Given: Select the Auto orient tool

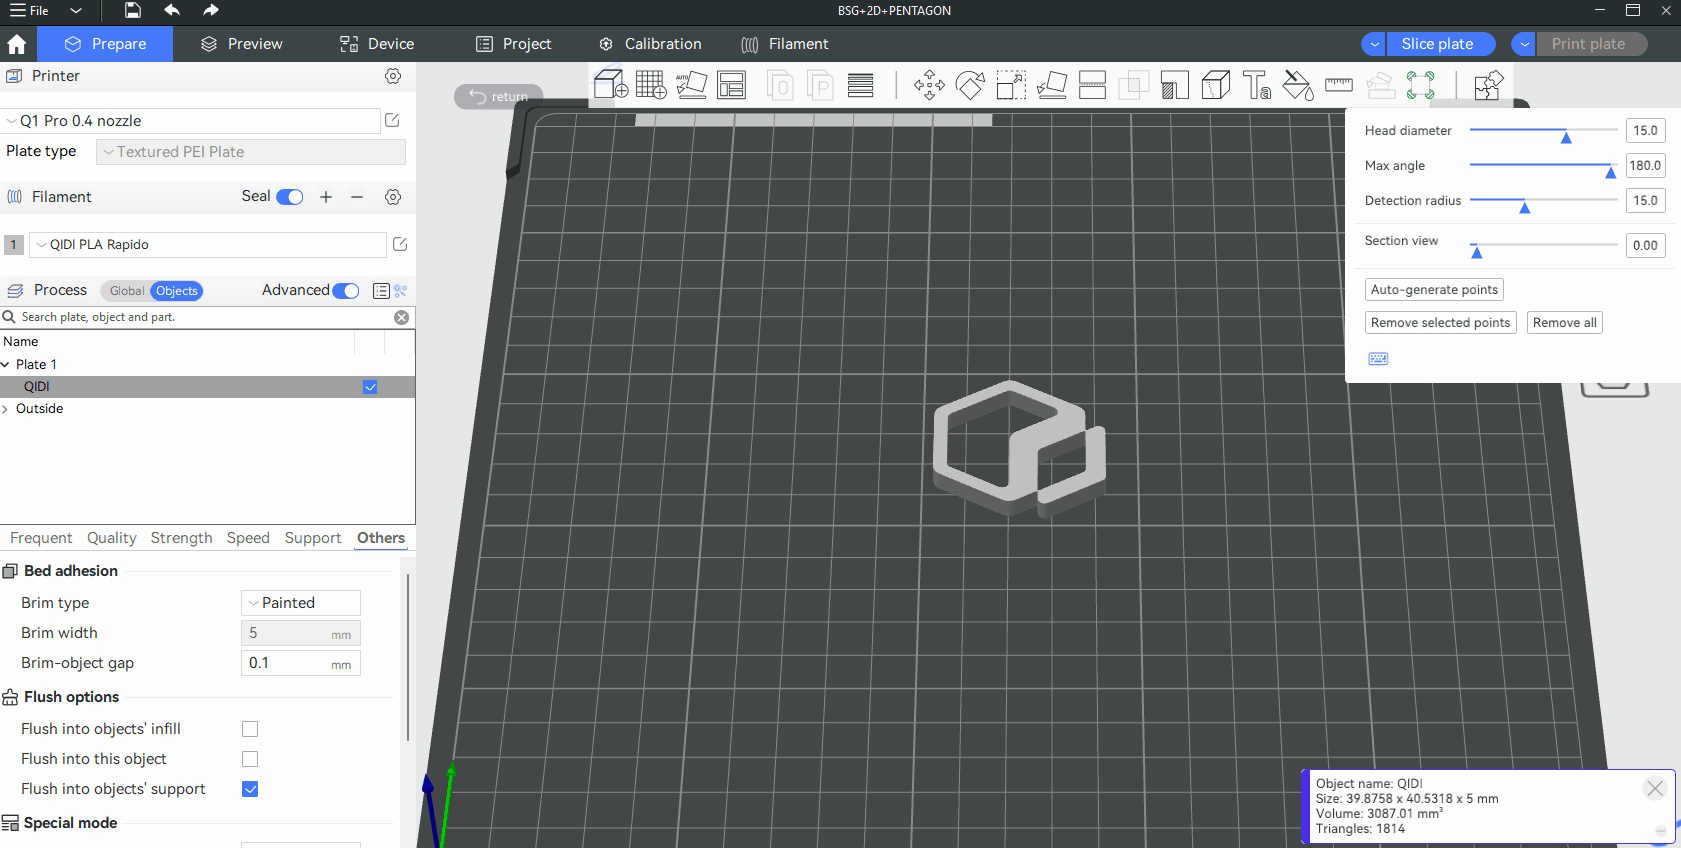Looking at the screenshot, I should [x=691, y=85].
